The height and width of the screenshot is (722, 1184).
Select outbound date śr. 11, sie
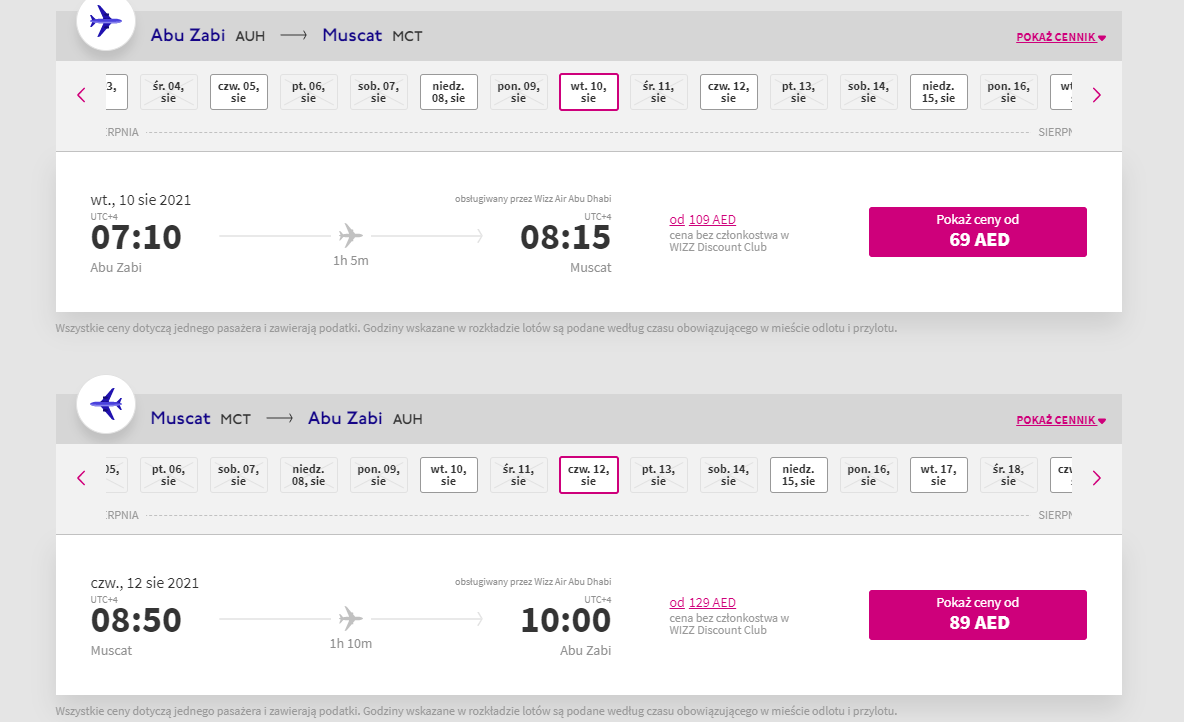pos(658,92)
